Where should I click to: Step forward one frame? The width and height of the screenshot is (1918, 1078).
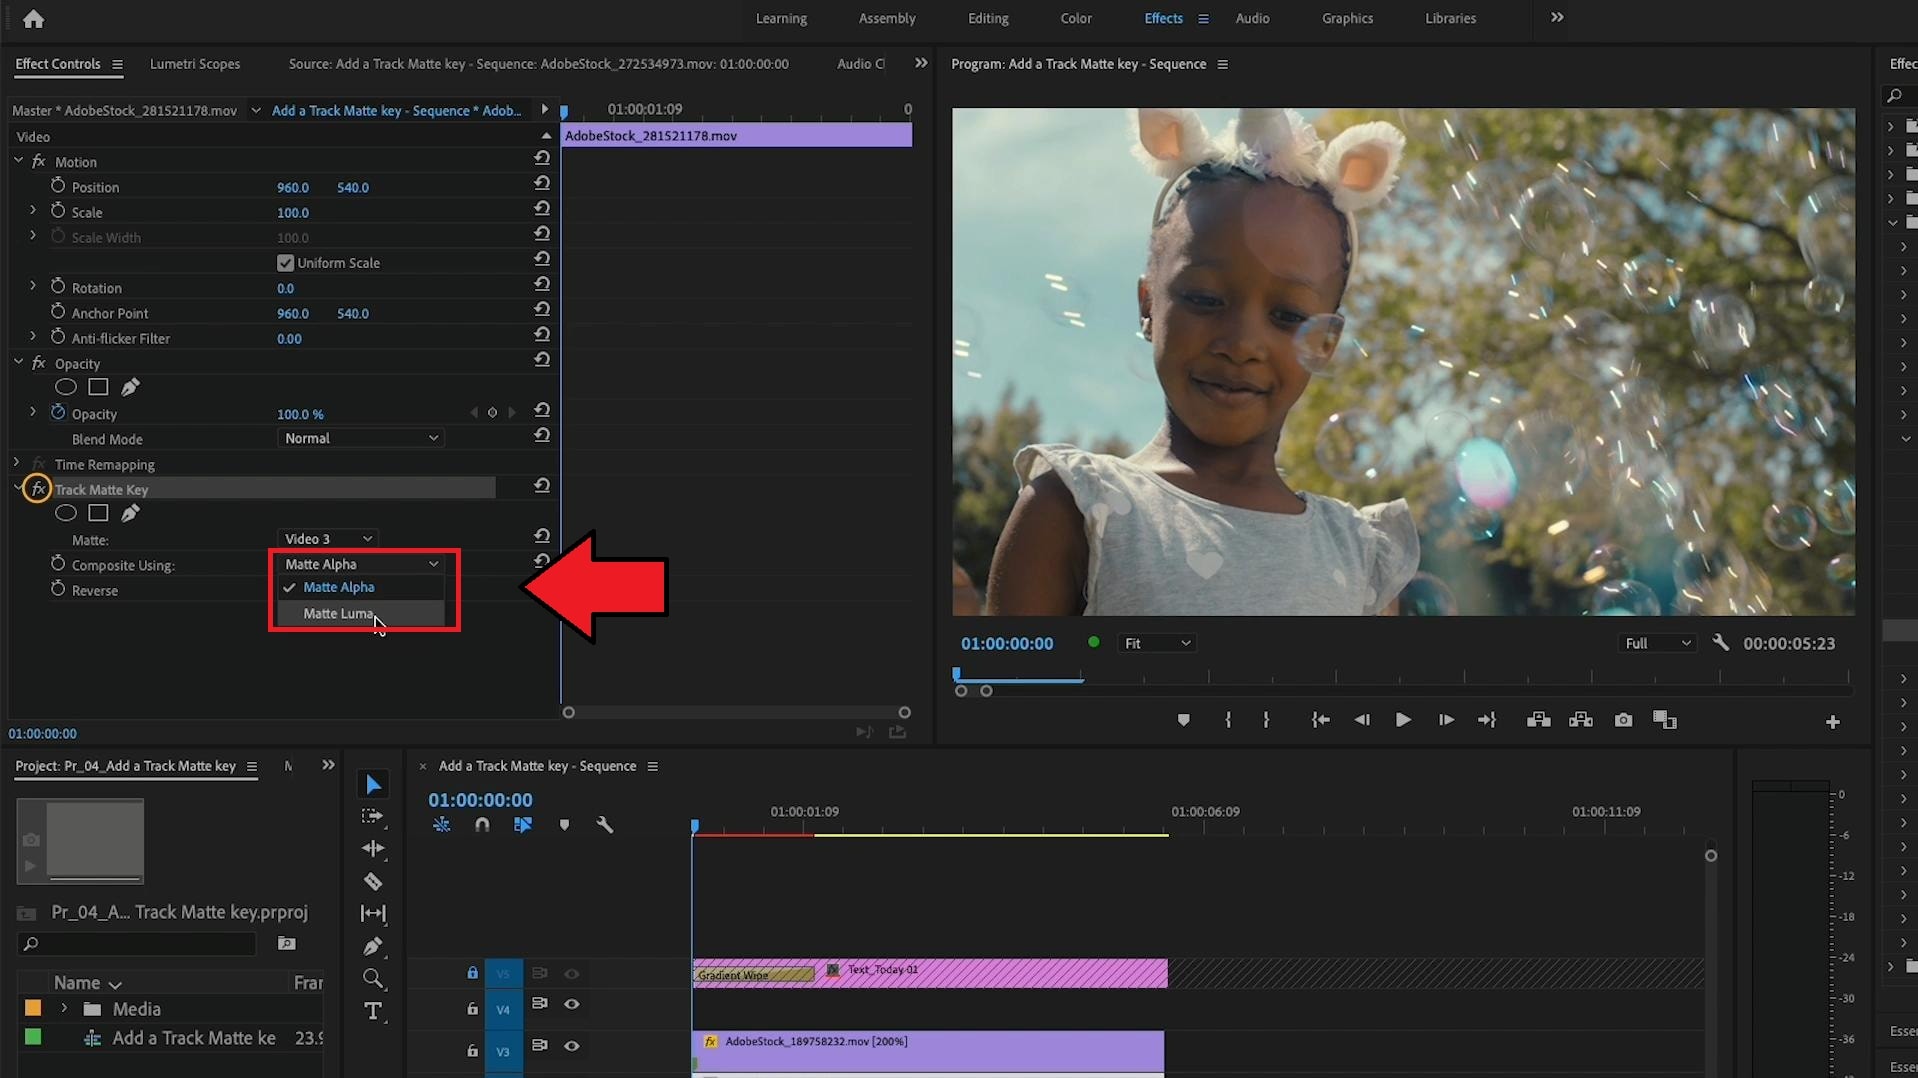1446,720
